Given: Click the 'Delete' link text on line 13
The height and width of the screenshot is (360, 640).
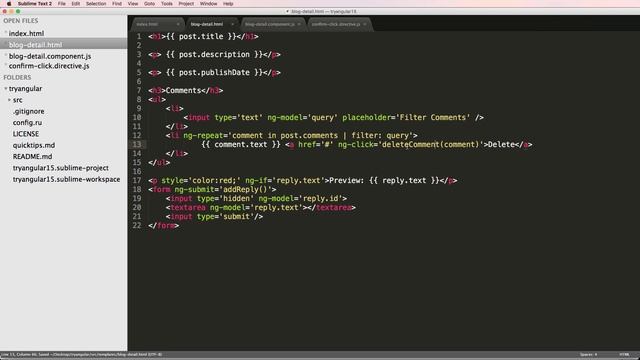Looking at the screenshot, I should click(501, 144).
